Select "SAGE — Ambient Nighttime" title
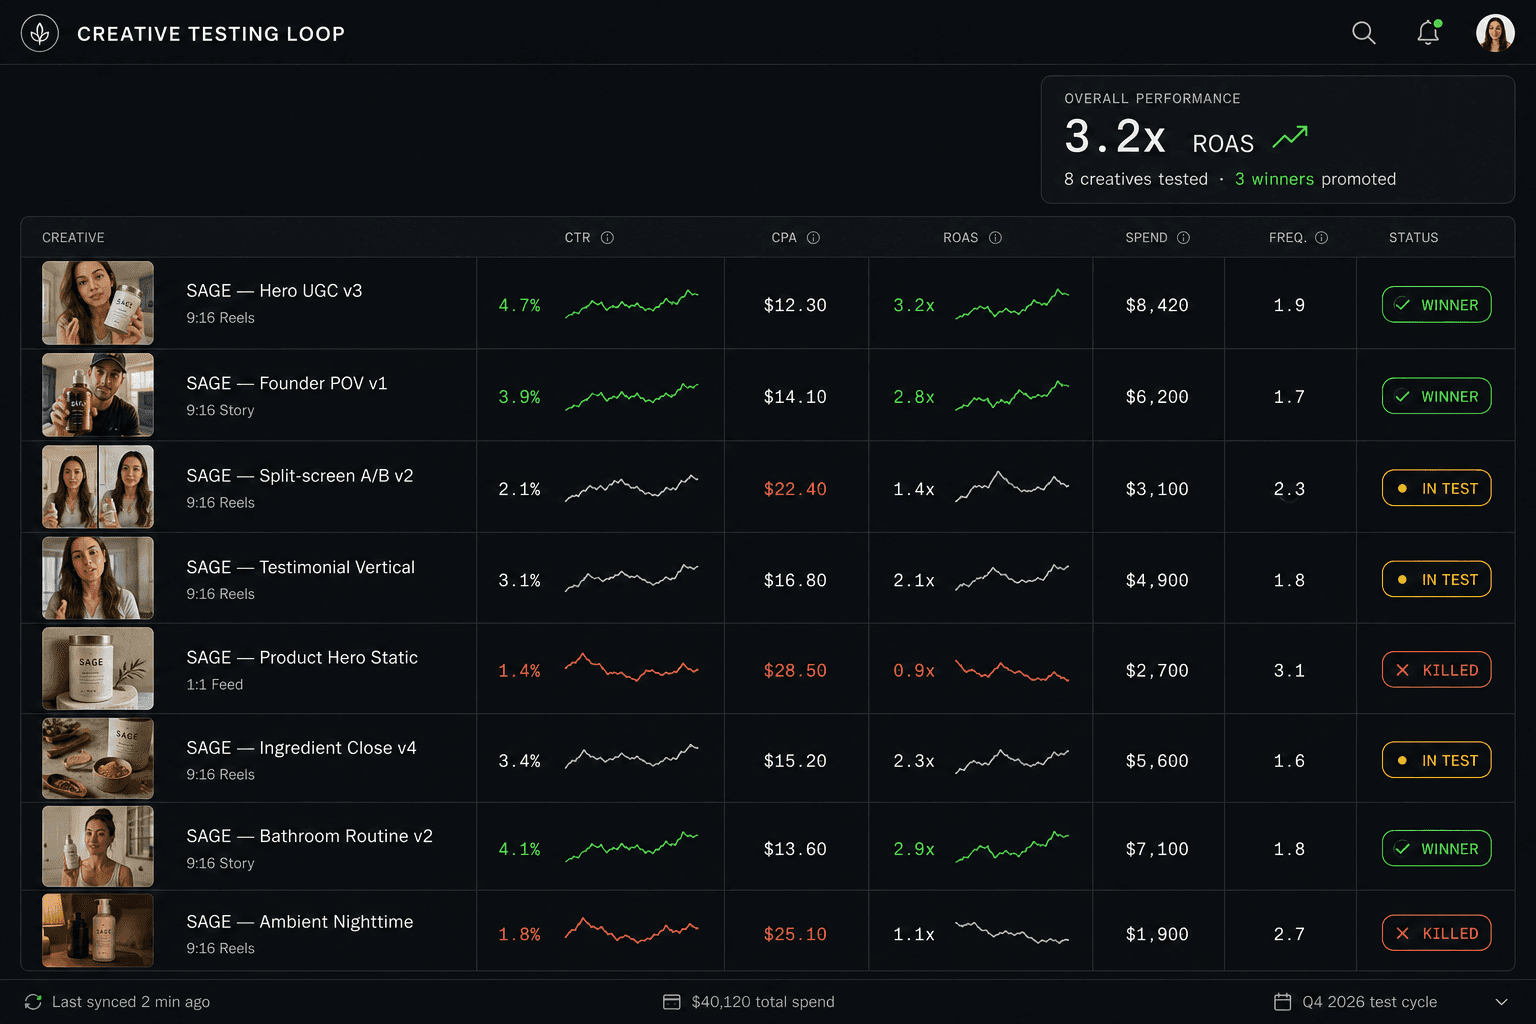Image resolution: width=1536 pixels, height=1024 pixels. 299,922
